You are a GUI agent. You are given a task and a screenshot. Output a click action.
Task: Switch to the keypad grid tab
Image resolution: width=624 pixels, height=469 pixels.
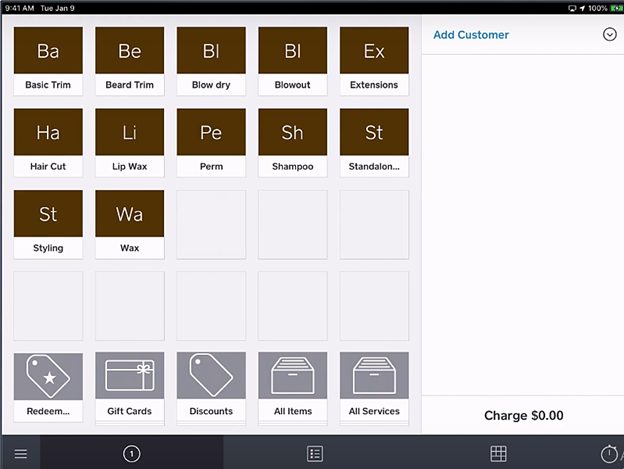point(498,453)
